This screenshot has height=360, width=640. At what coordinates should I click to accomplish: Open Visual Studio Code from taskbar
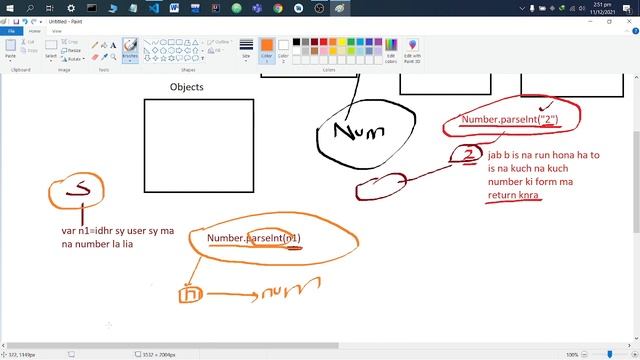tap(154, 8)
